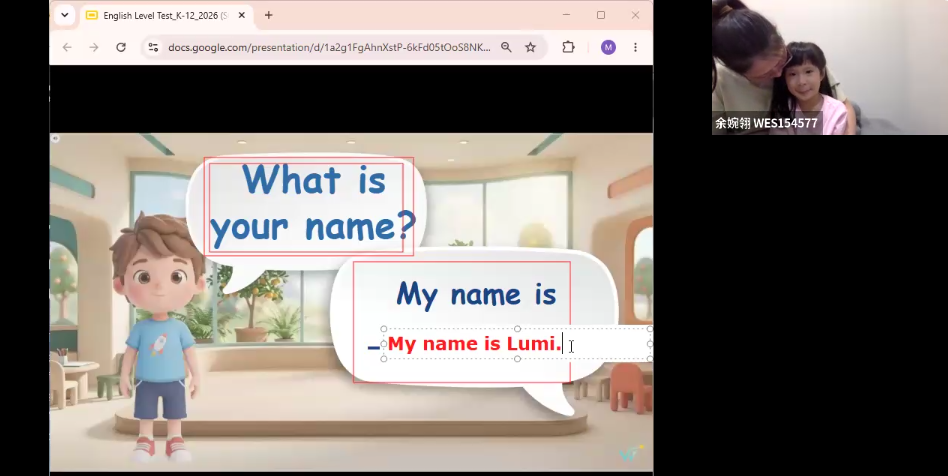The image size is (948, 476).
Task: Open a new browser tab
Action: (268, 15)
